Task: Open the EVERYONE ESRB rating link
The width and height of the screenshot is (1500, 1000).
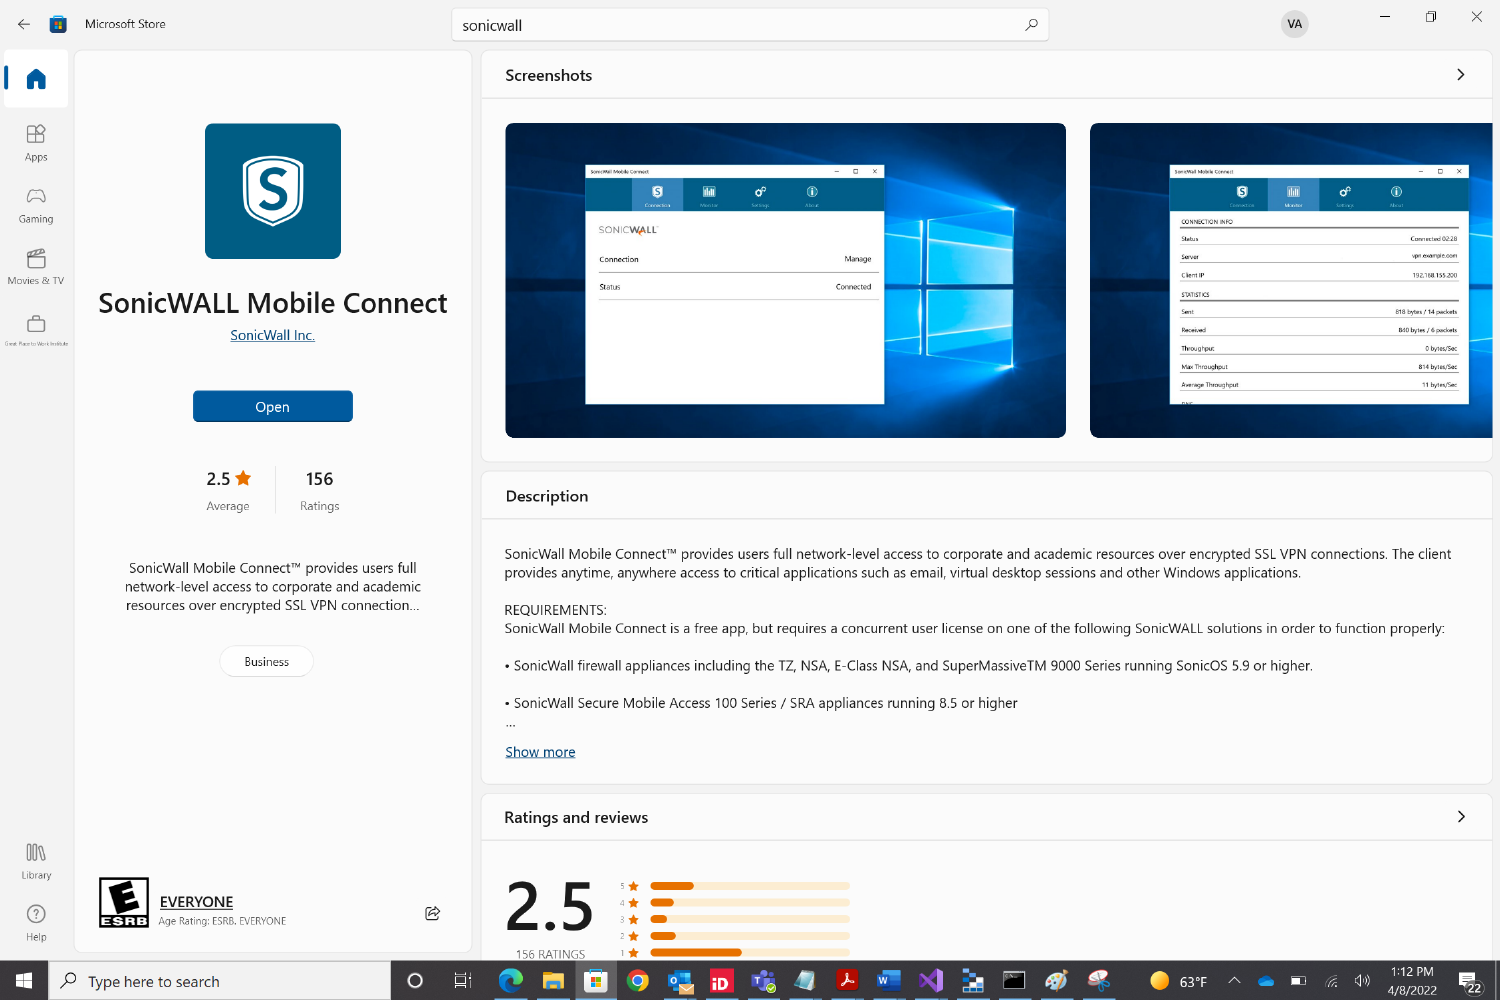Action: tap(196, 901)
